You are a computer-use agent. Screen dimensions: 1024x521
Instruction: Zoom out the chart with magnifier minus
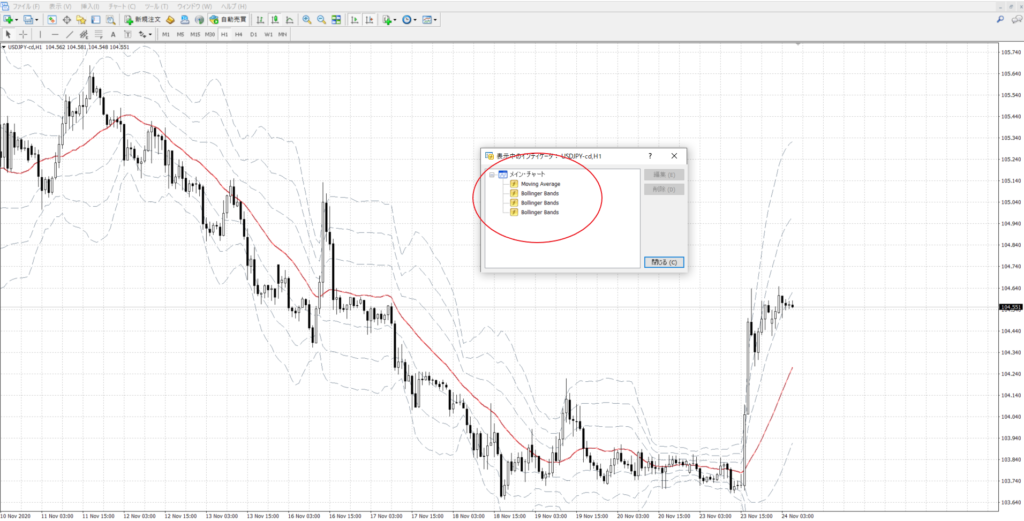tap(321, 20)
